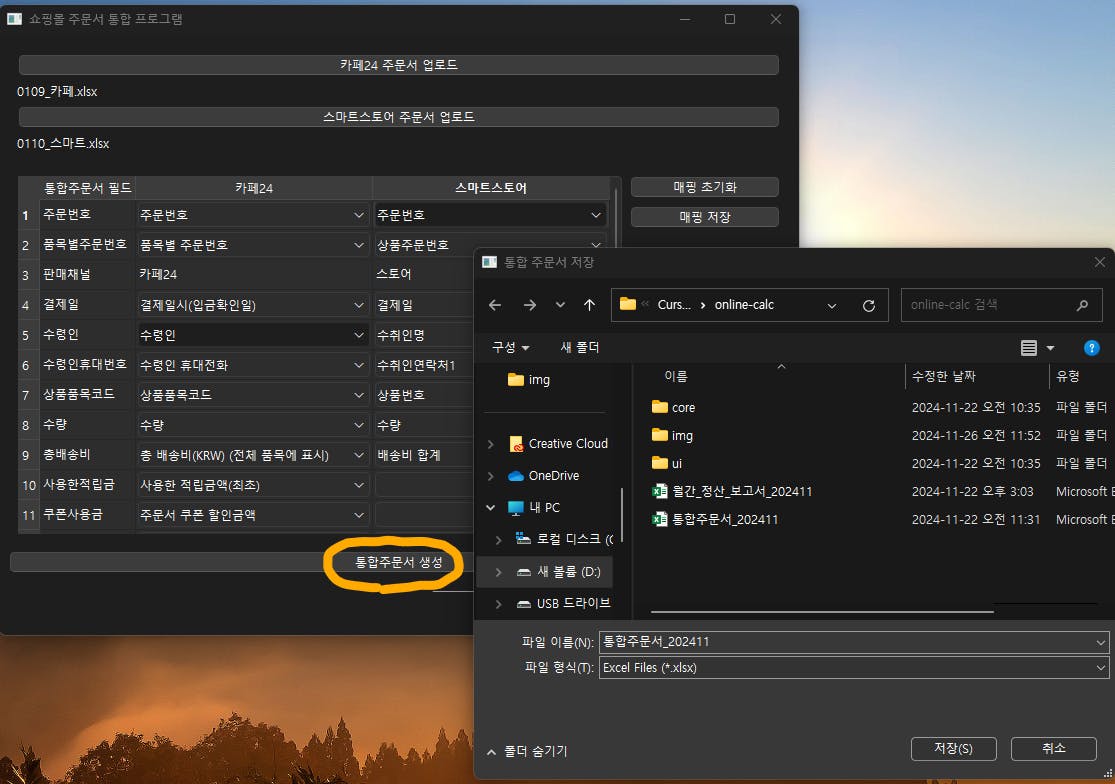The width and height of the screenshot is (1115, 784).
Task: Click 취소 button in save dialog
Action: pyautogui.click(x=1053, y=748)
